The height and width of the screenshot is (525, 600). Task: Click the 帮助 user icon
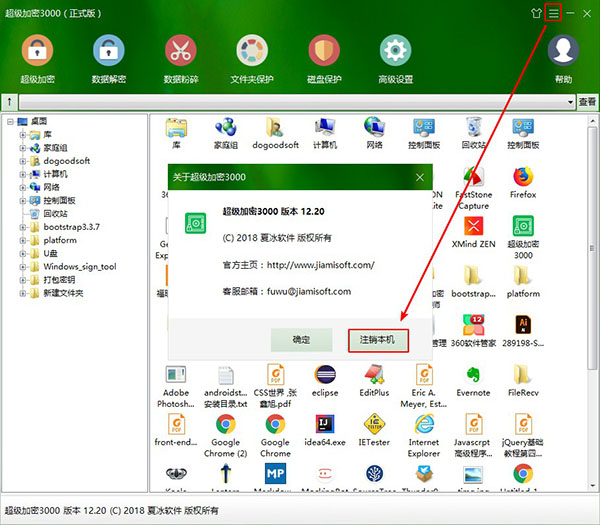(564, 51)
